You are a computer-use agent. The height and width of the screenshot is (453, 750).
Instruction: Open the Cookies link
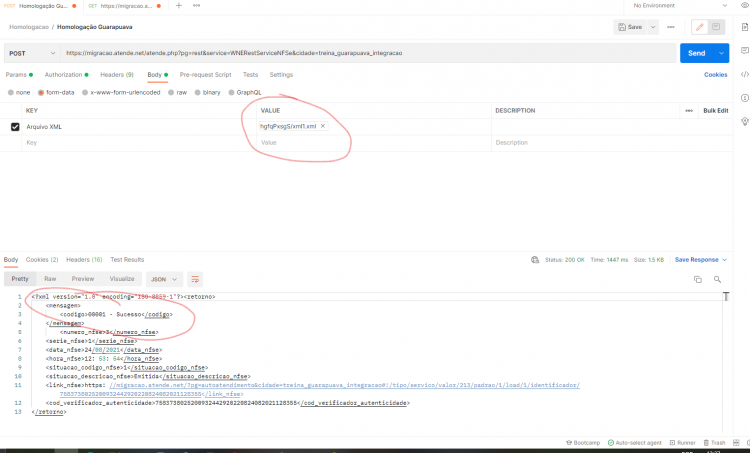pos(716,75)
